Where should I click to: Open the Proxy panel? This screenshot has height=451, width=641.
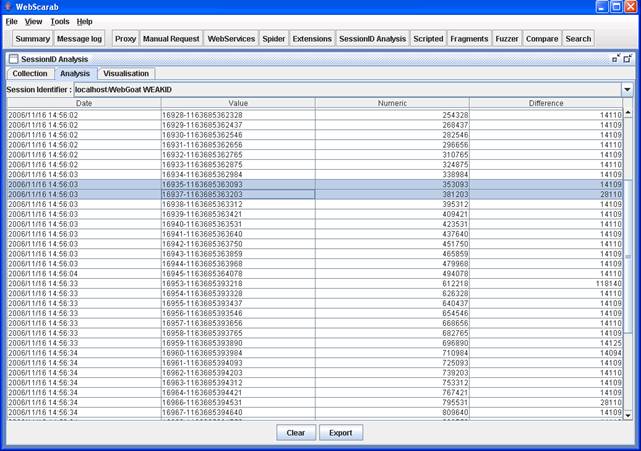click(125, 39)
